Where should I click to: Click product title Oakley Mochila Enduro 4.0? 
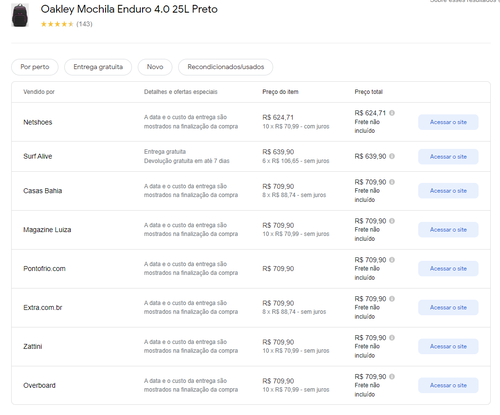(129, 9)
